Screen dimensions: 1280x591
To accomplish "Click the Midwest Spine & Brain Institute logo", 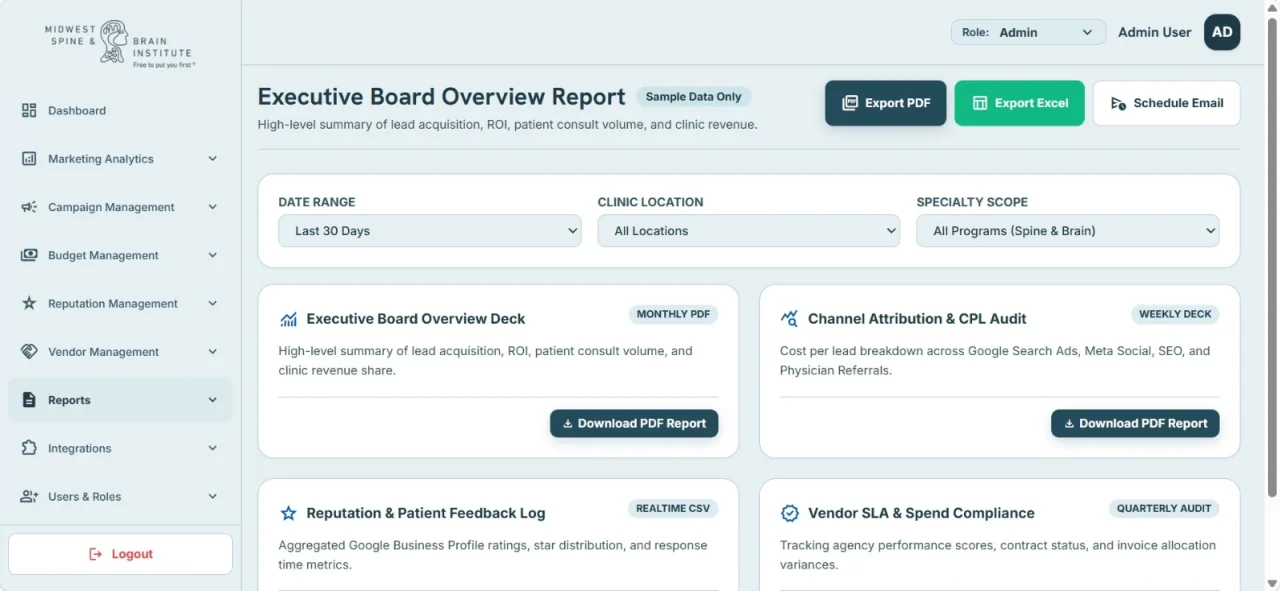I will (119, 43).
